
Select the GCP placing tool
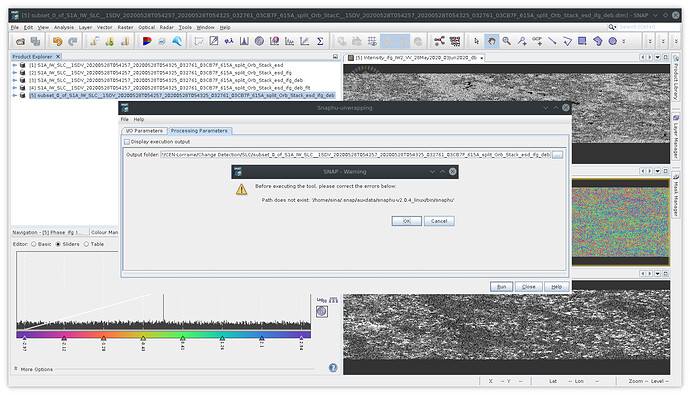coord(537,41)
